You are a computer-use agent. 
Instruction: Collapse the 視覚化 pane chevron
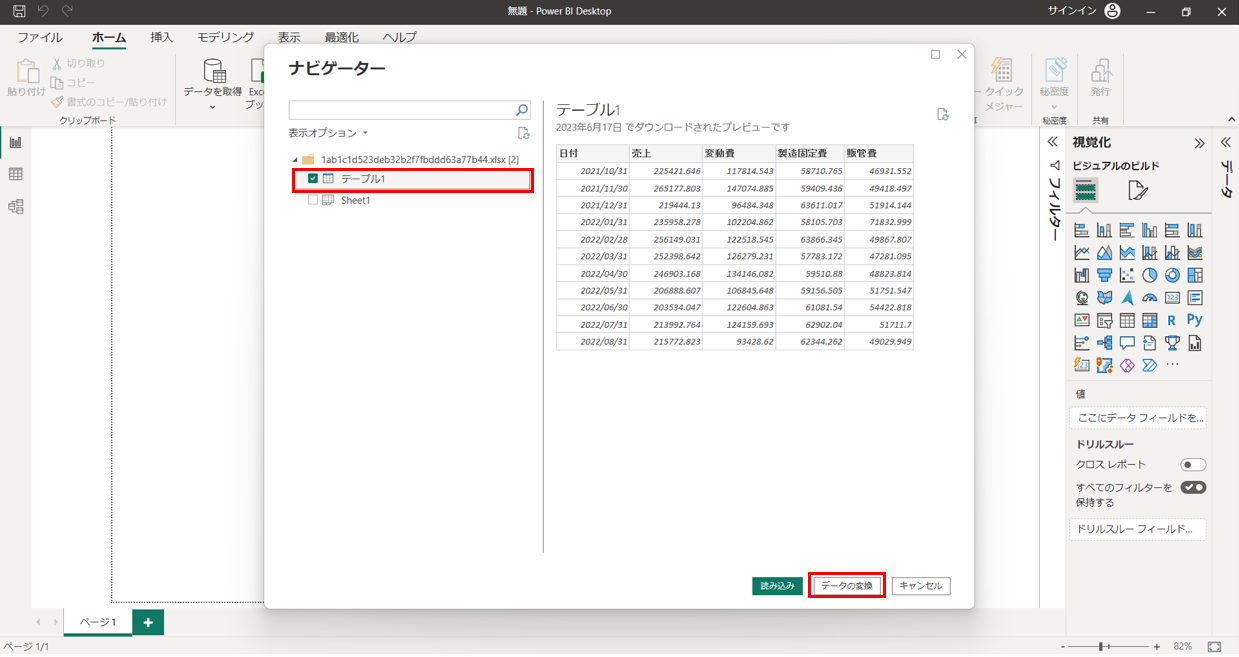click(x=1199, y=143)
